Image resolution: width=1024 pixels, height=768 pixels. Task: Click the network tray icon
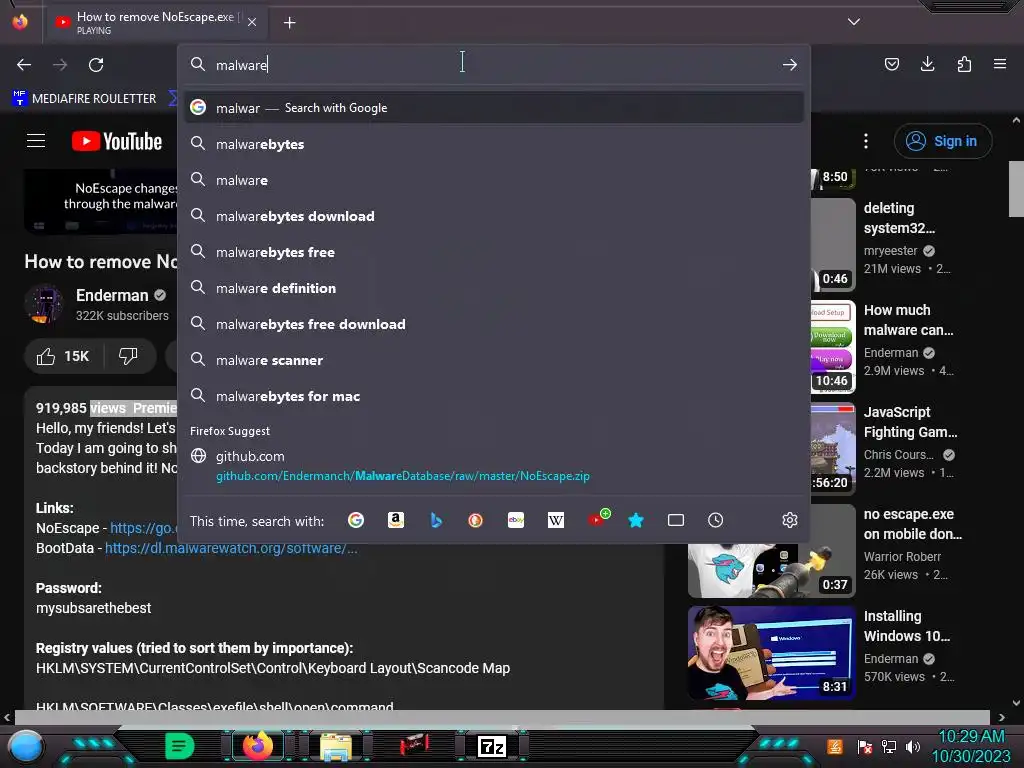coord(889,746)
